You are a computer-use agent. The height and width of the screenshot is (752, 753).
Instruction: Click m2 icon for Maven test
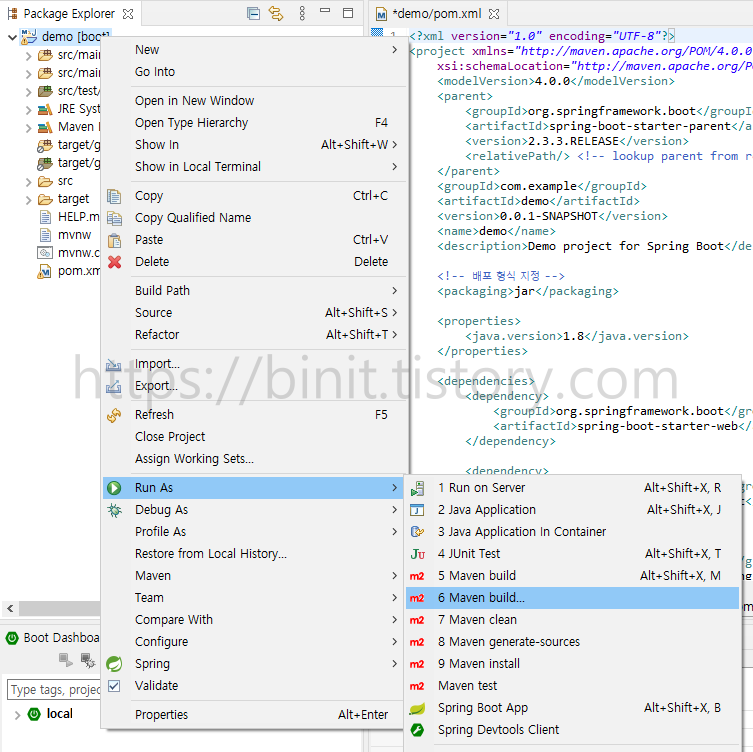coord(417,687)
